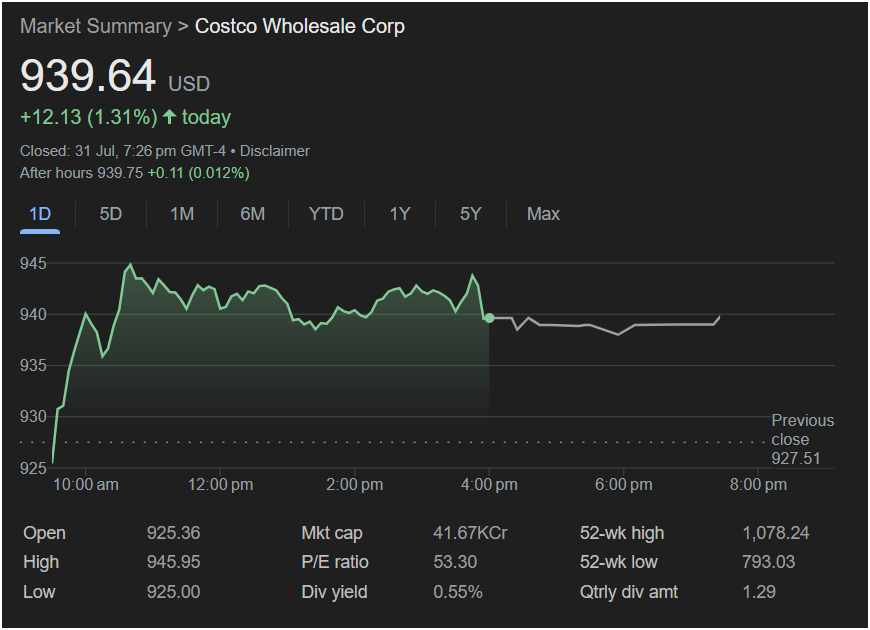Click the 4:00 pm axis label
Screen dimensions: 870x630
tap(489, 485)
